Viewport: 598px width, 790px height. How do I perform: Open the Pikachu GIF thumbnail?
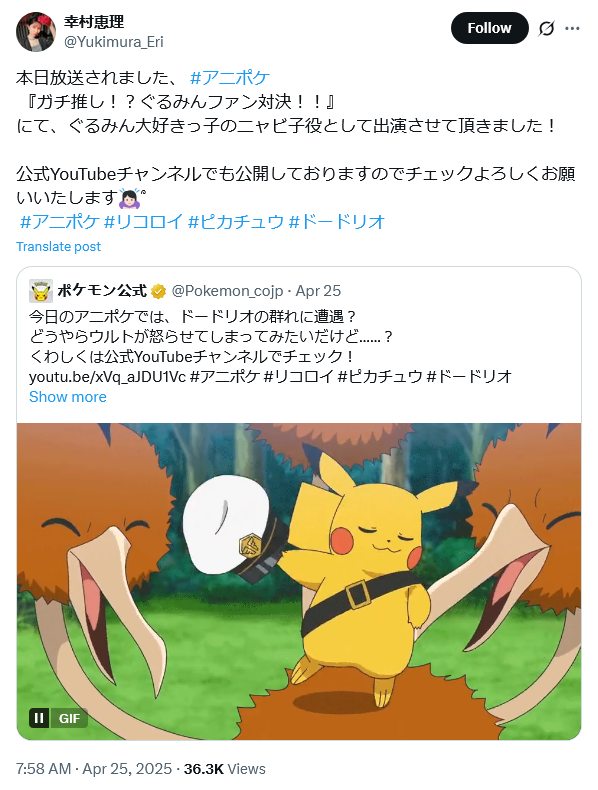point(299,581)
